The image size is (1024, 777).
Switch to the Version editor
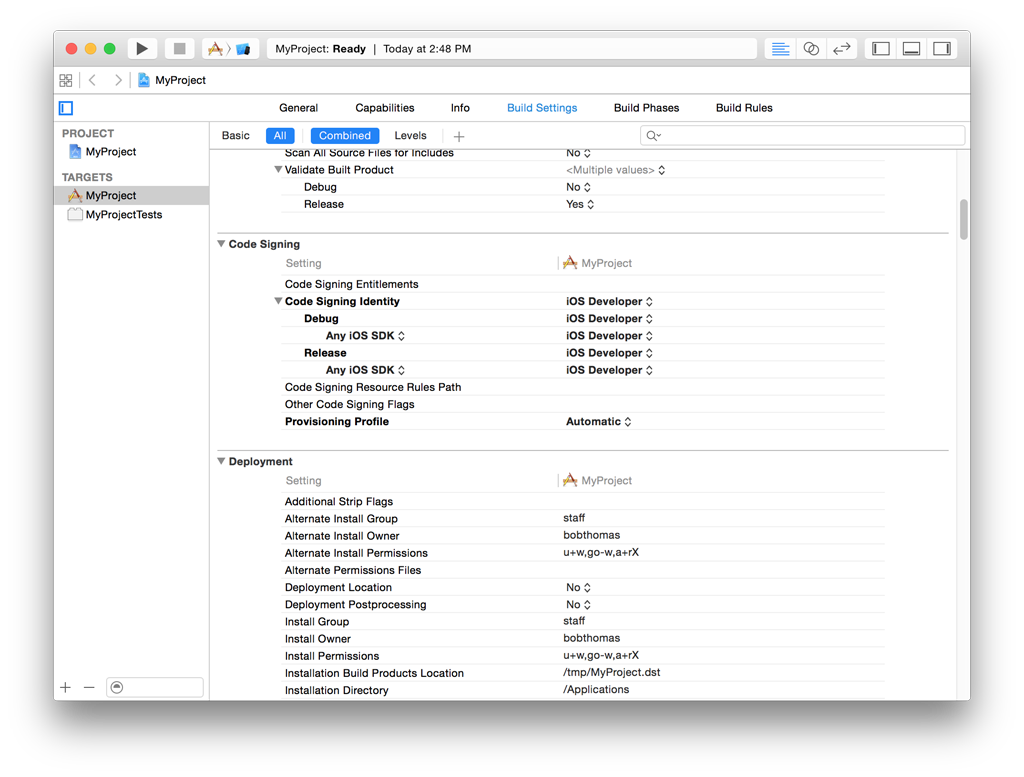(842, 49)
